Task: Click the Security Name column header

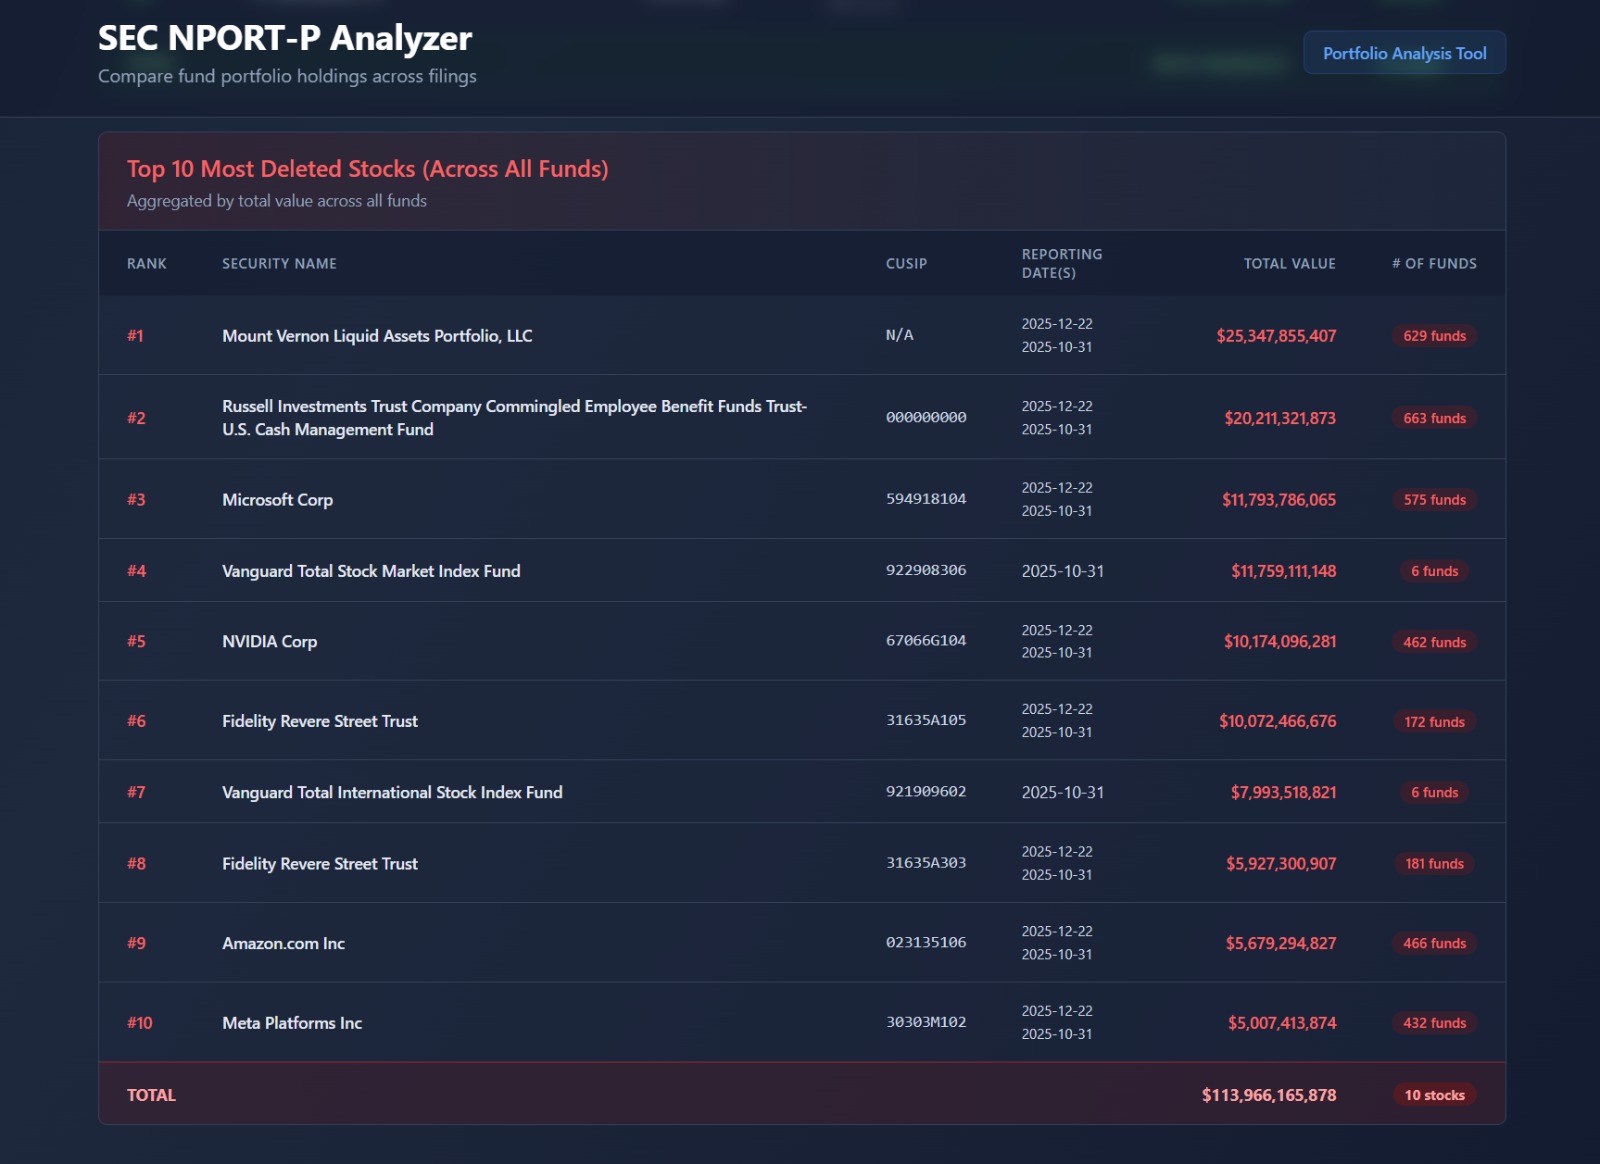Action: 279,264
